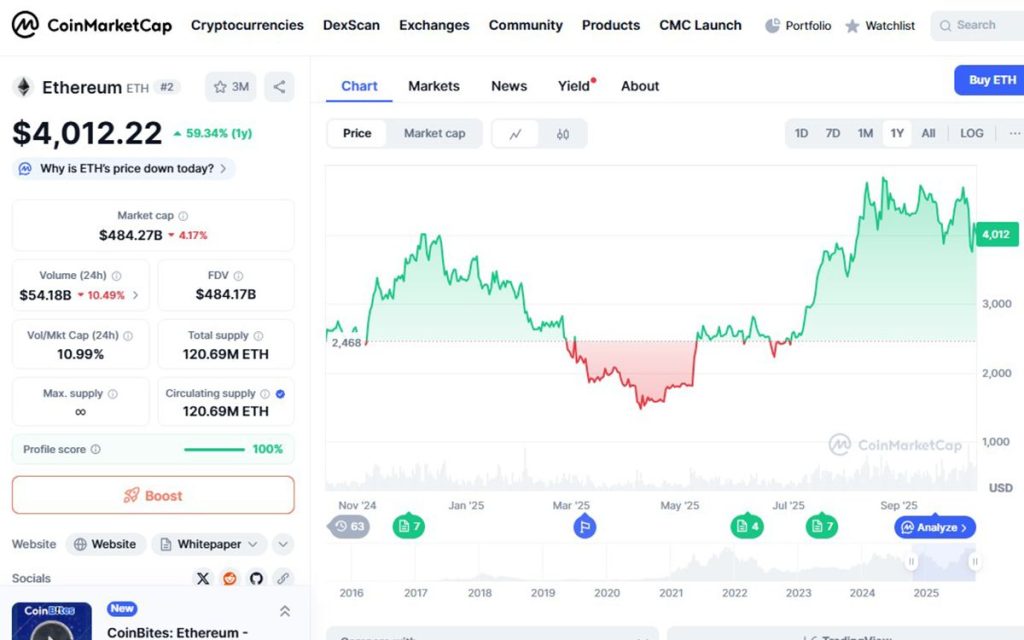
Task: Show Profile score info icon
Action: point(95,449)
